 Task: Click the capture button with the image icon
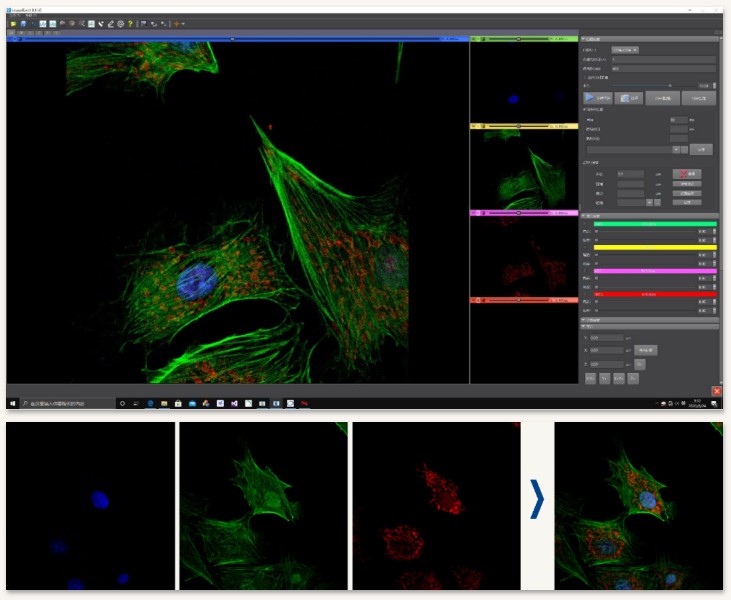[629, 98]
